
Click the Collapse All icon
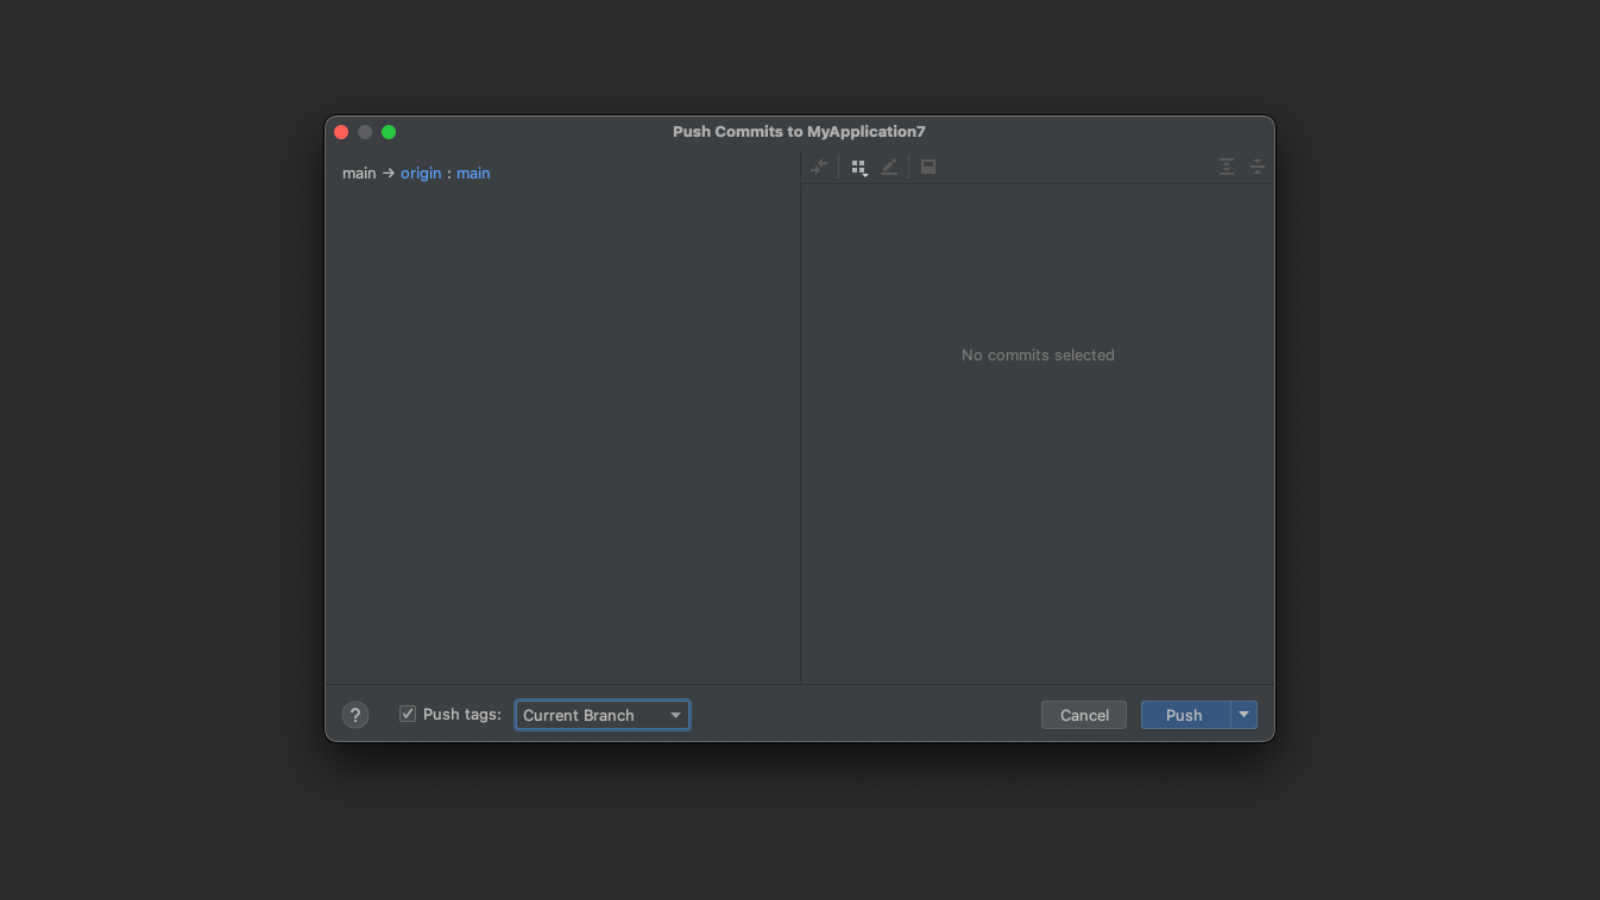click(x=1257, y=167)
